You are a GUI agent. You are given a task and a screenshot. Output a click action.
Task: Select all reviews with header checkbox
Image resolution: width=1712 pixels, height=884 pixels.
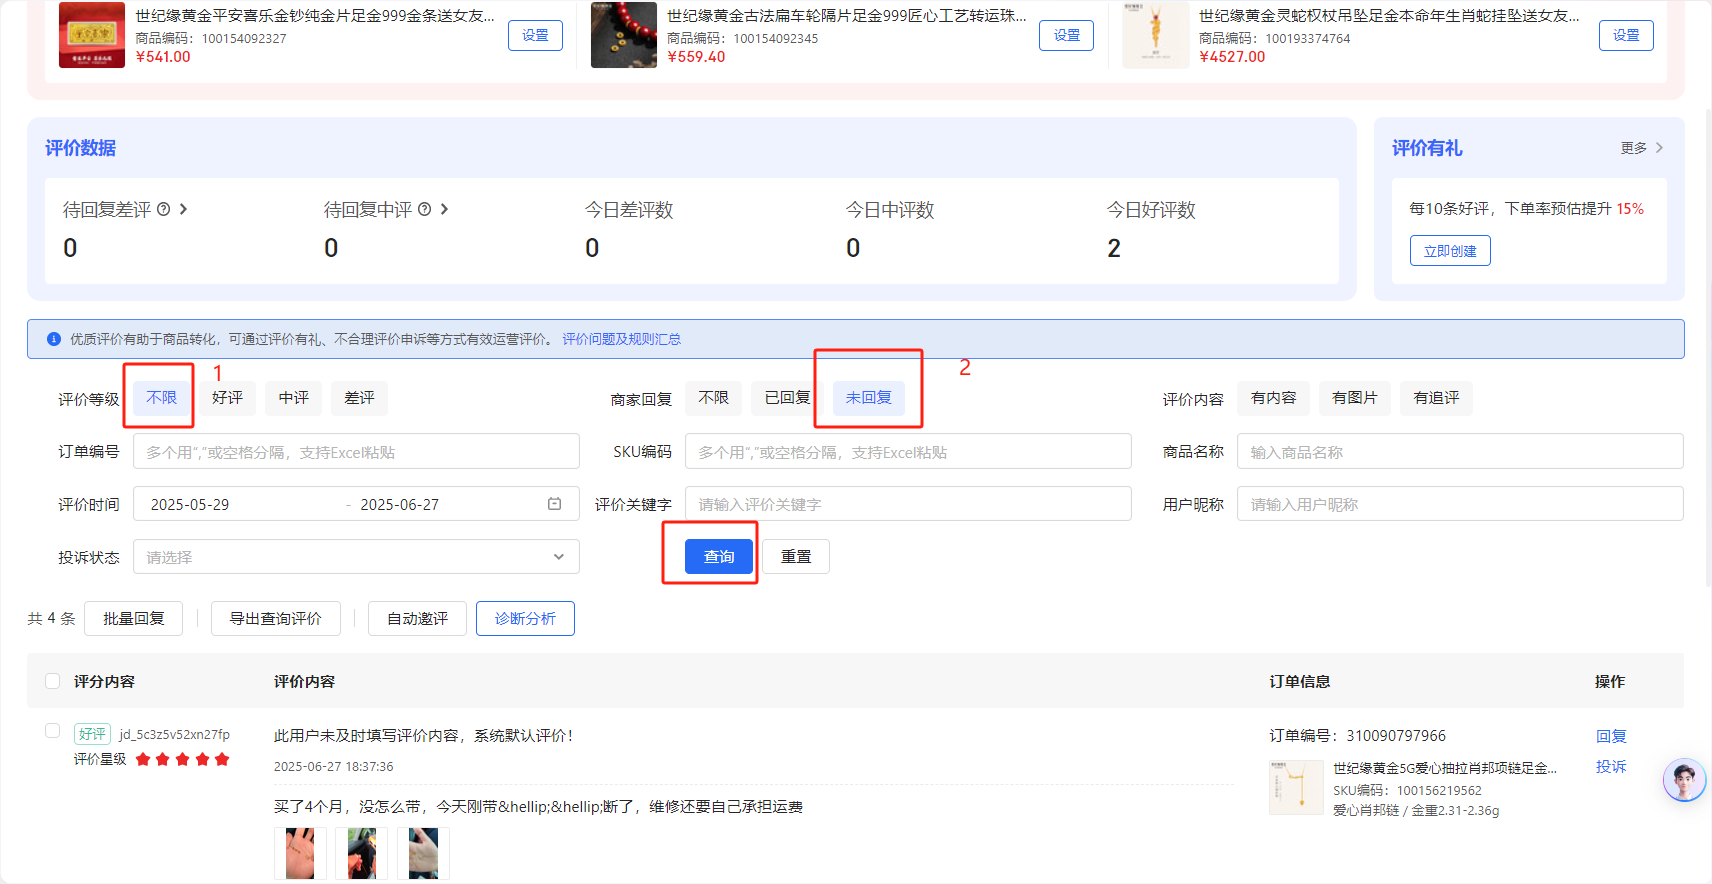pyautogui.click(x=53, y=681)
